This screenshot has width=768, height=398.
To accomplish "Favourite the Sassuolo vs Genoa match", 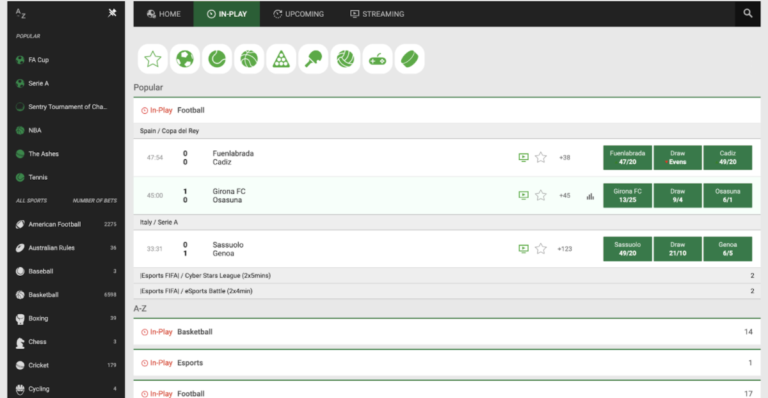I will click(x=541, y=249).
